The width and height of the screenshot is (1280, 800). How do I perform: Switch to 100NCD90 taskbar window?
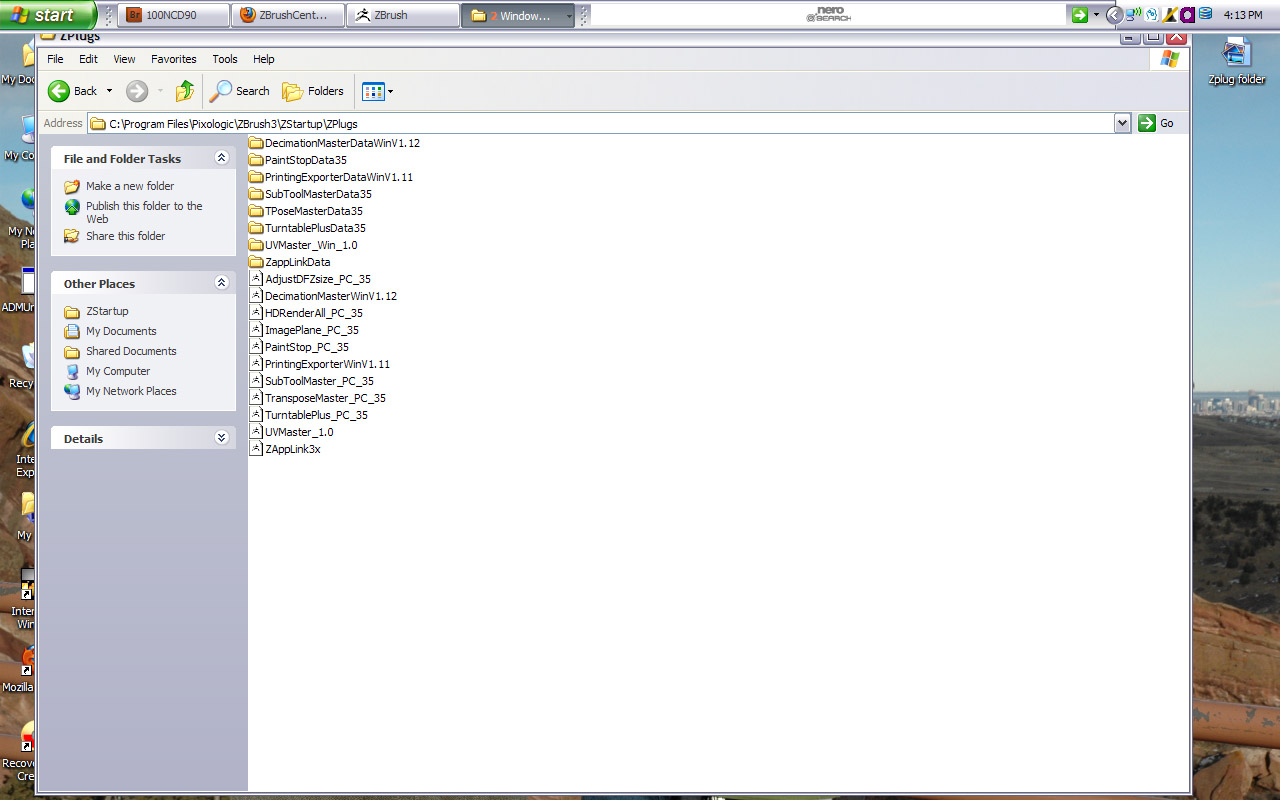174,15
